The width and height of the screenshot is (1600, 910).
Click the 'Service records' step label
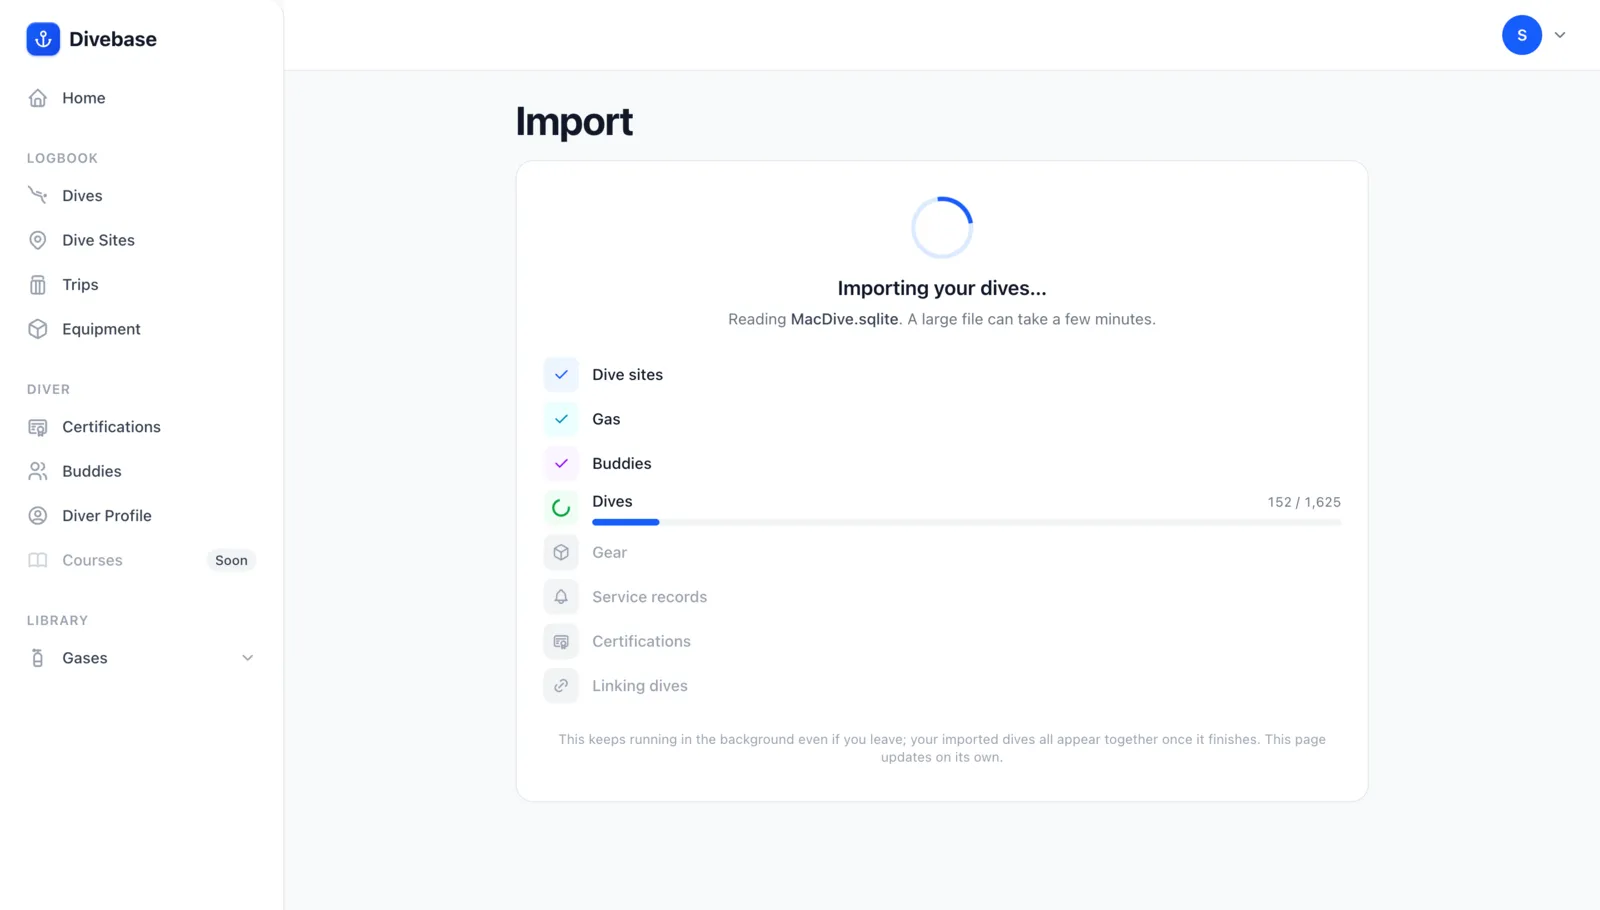649,597
